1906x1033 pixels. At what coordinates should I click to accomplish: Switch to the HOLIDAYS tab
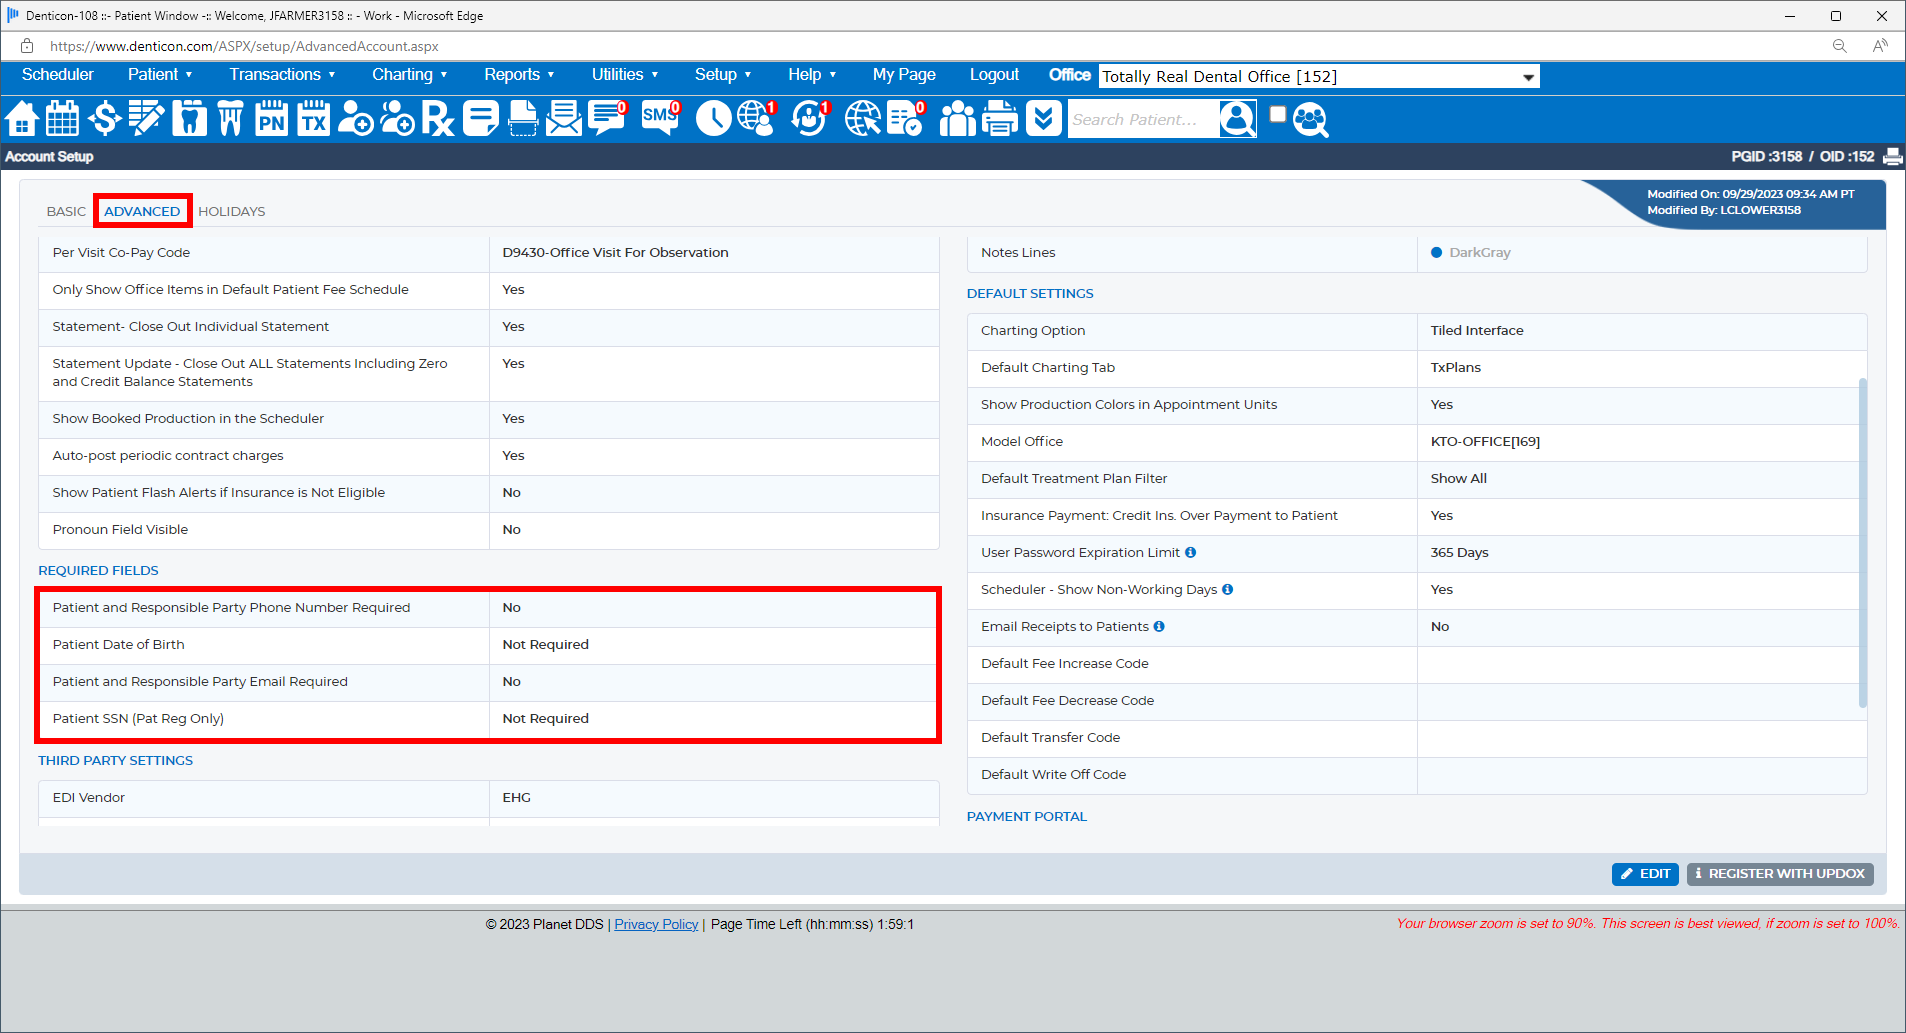click(x=231, y=211)
